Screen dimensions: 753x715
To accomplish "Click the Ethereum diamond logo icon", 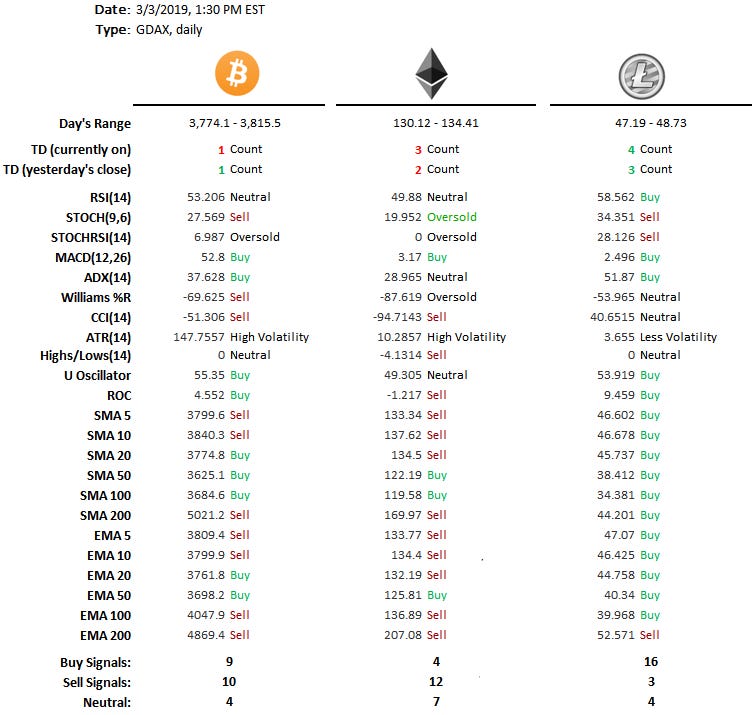I will point(431,74).
